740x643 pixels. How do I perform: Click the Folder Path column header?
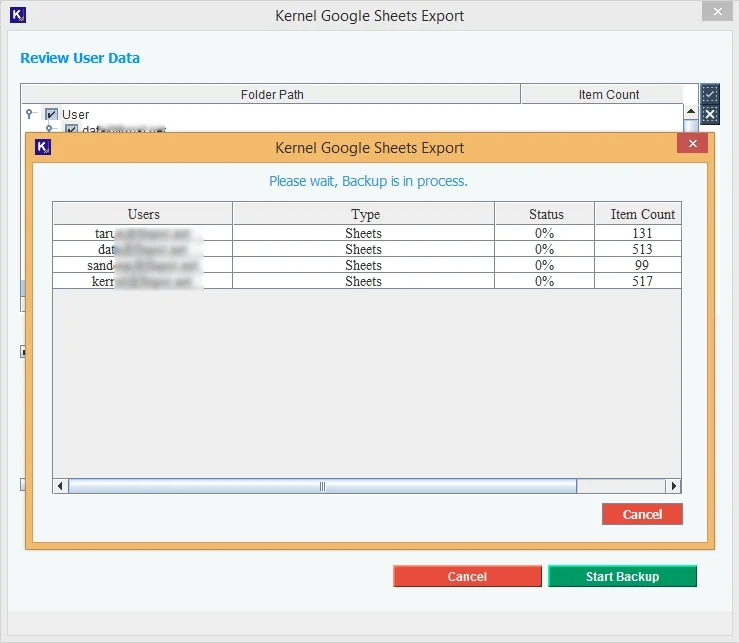(x=272, y=95)
